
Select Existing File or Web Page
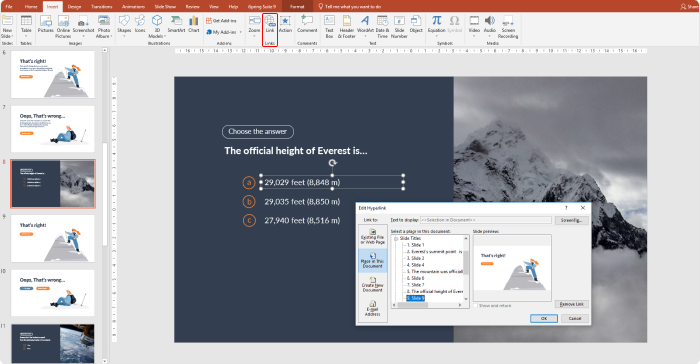373,237
